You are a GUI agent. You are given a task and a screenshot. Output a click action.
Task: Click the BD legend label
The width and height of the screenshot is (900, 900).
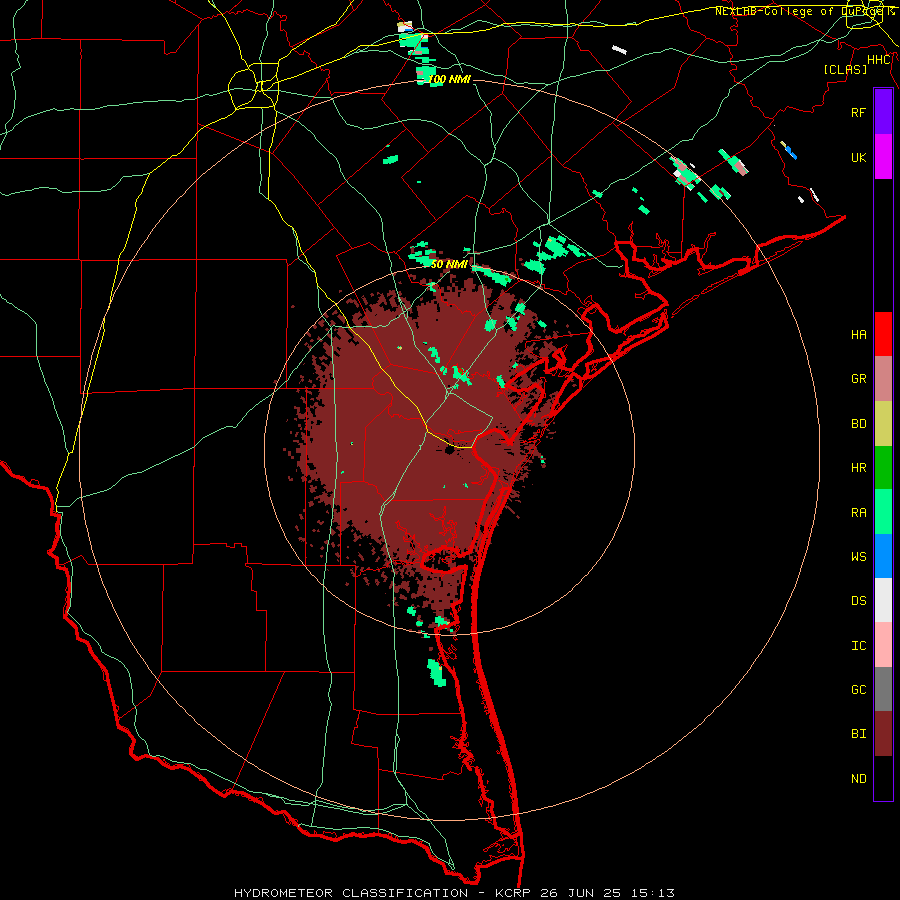pos(859,424)
